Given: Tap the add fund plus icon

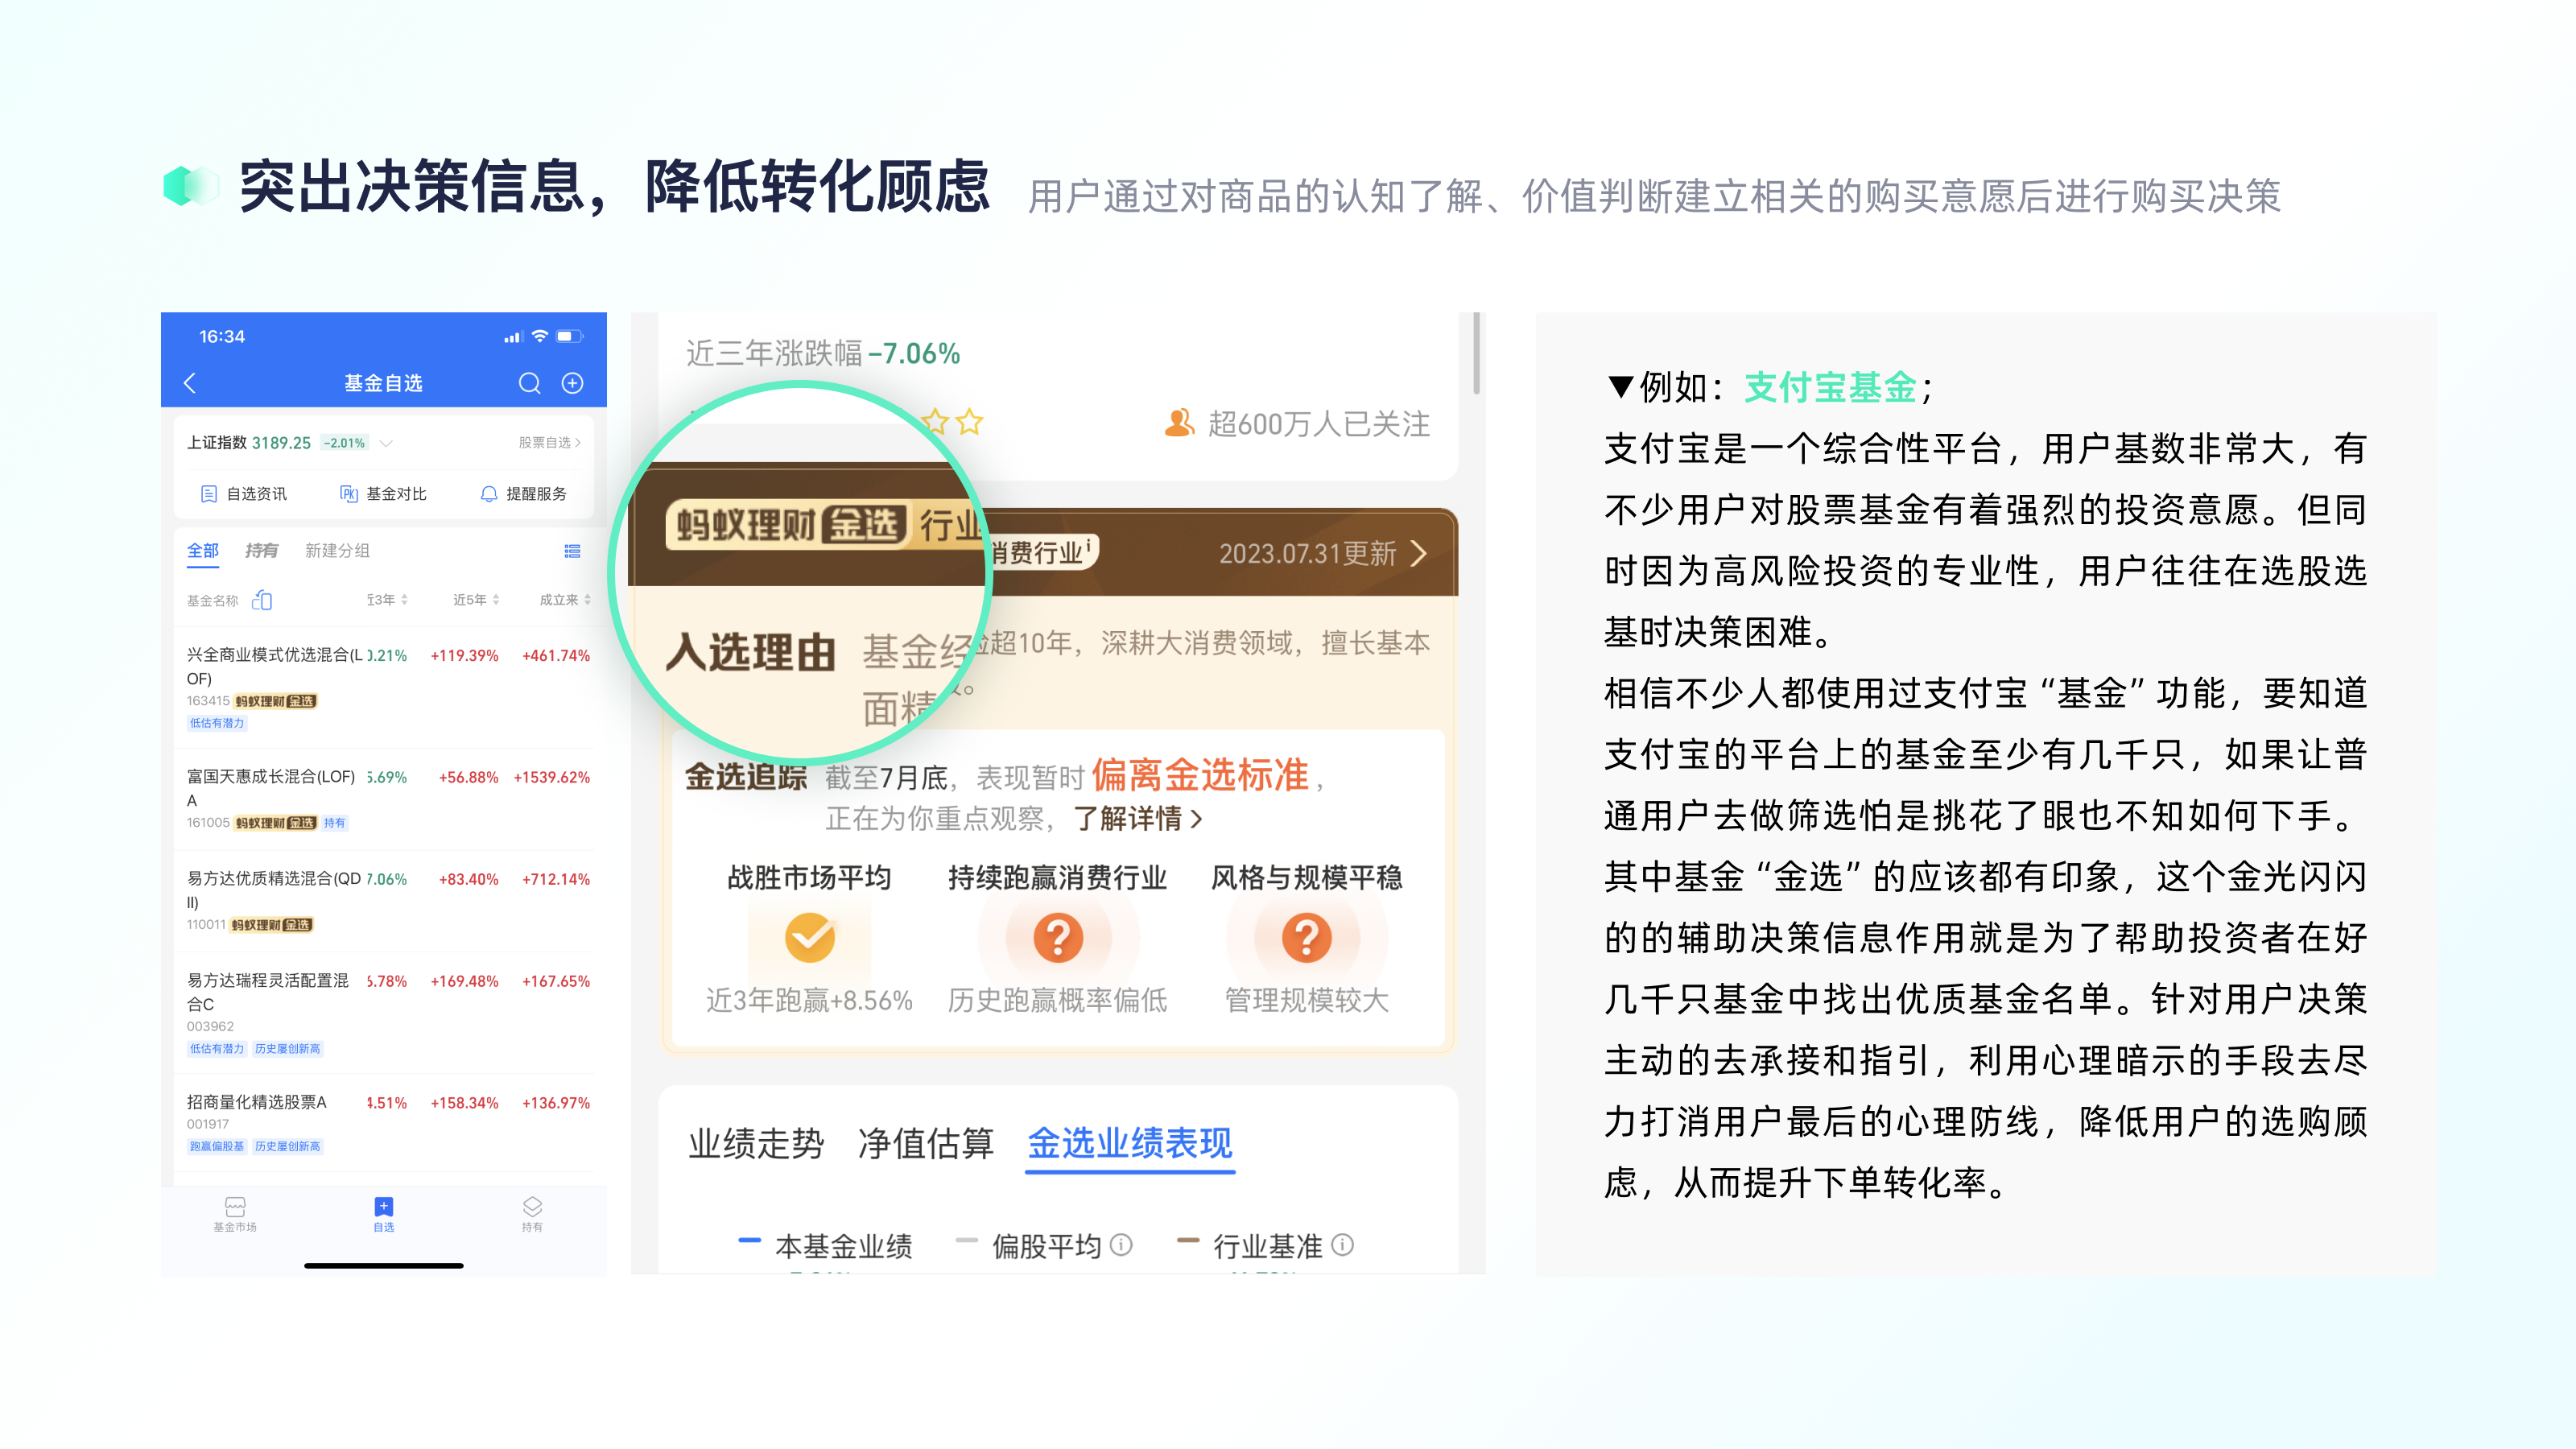Looking at the screenshot, I should click(572, 383).
